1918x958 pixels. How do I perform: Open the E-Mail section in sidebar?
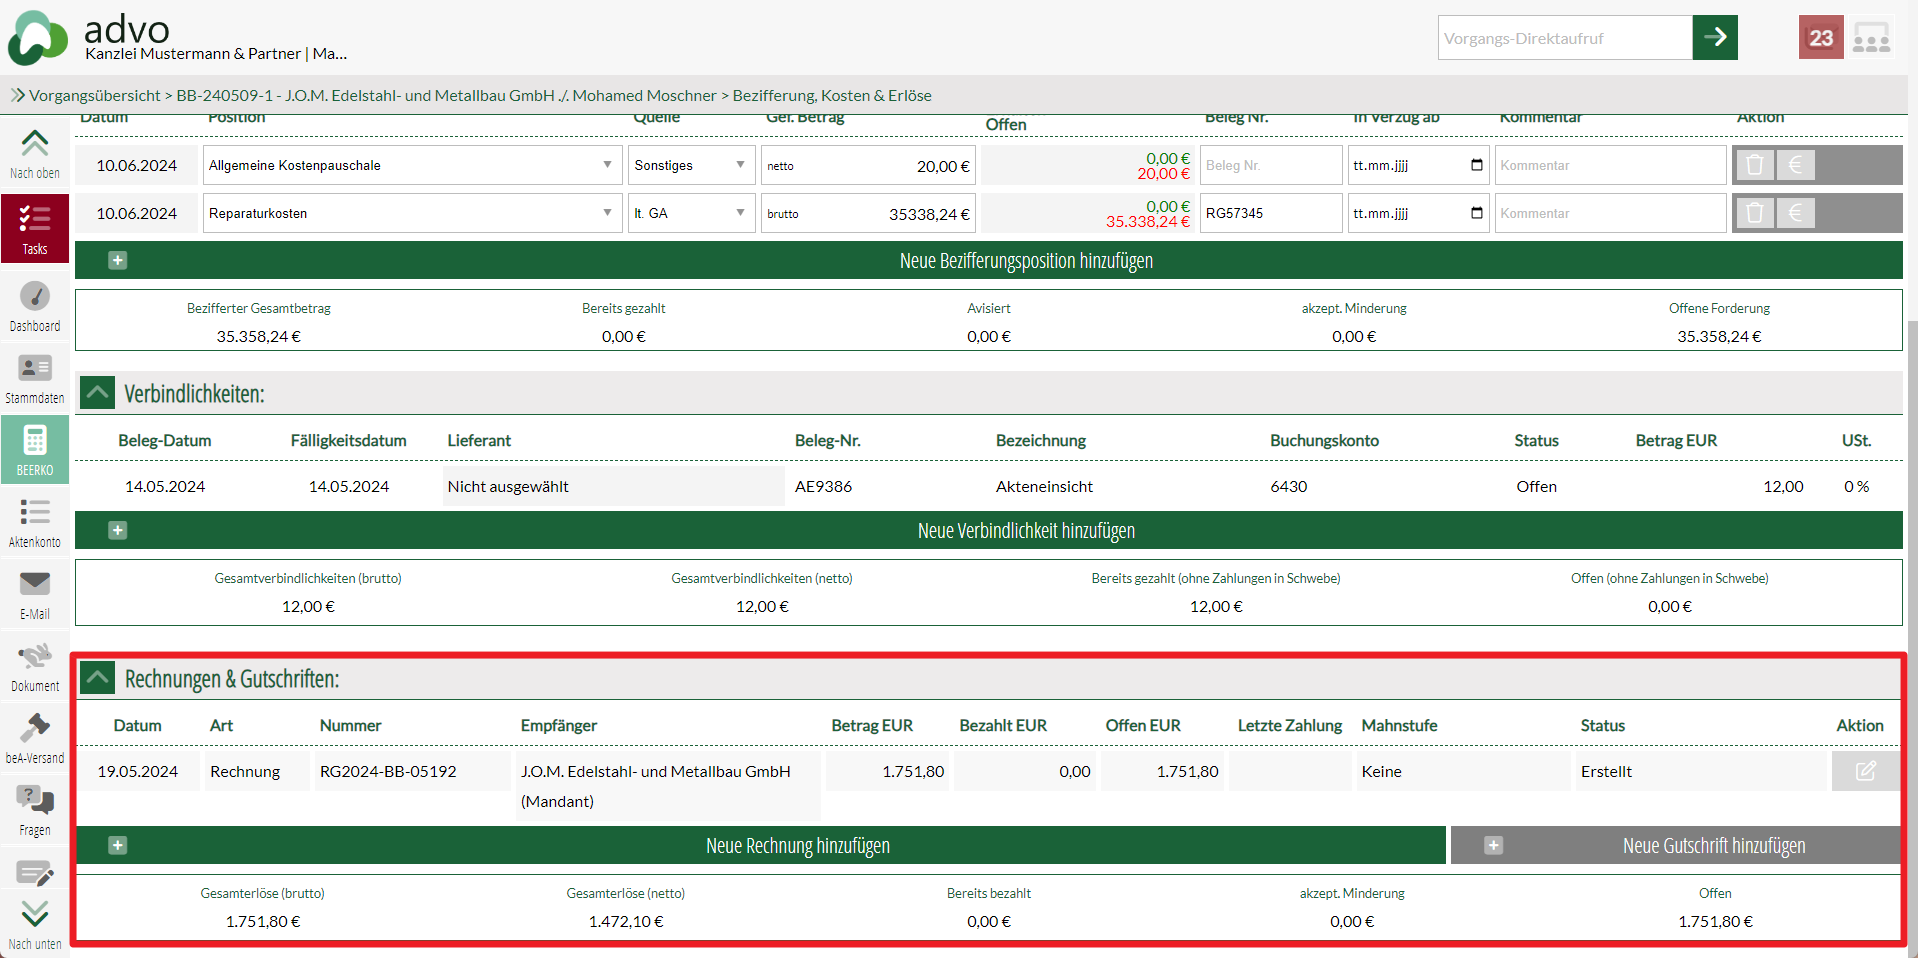(35, 594)
